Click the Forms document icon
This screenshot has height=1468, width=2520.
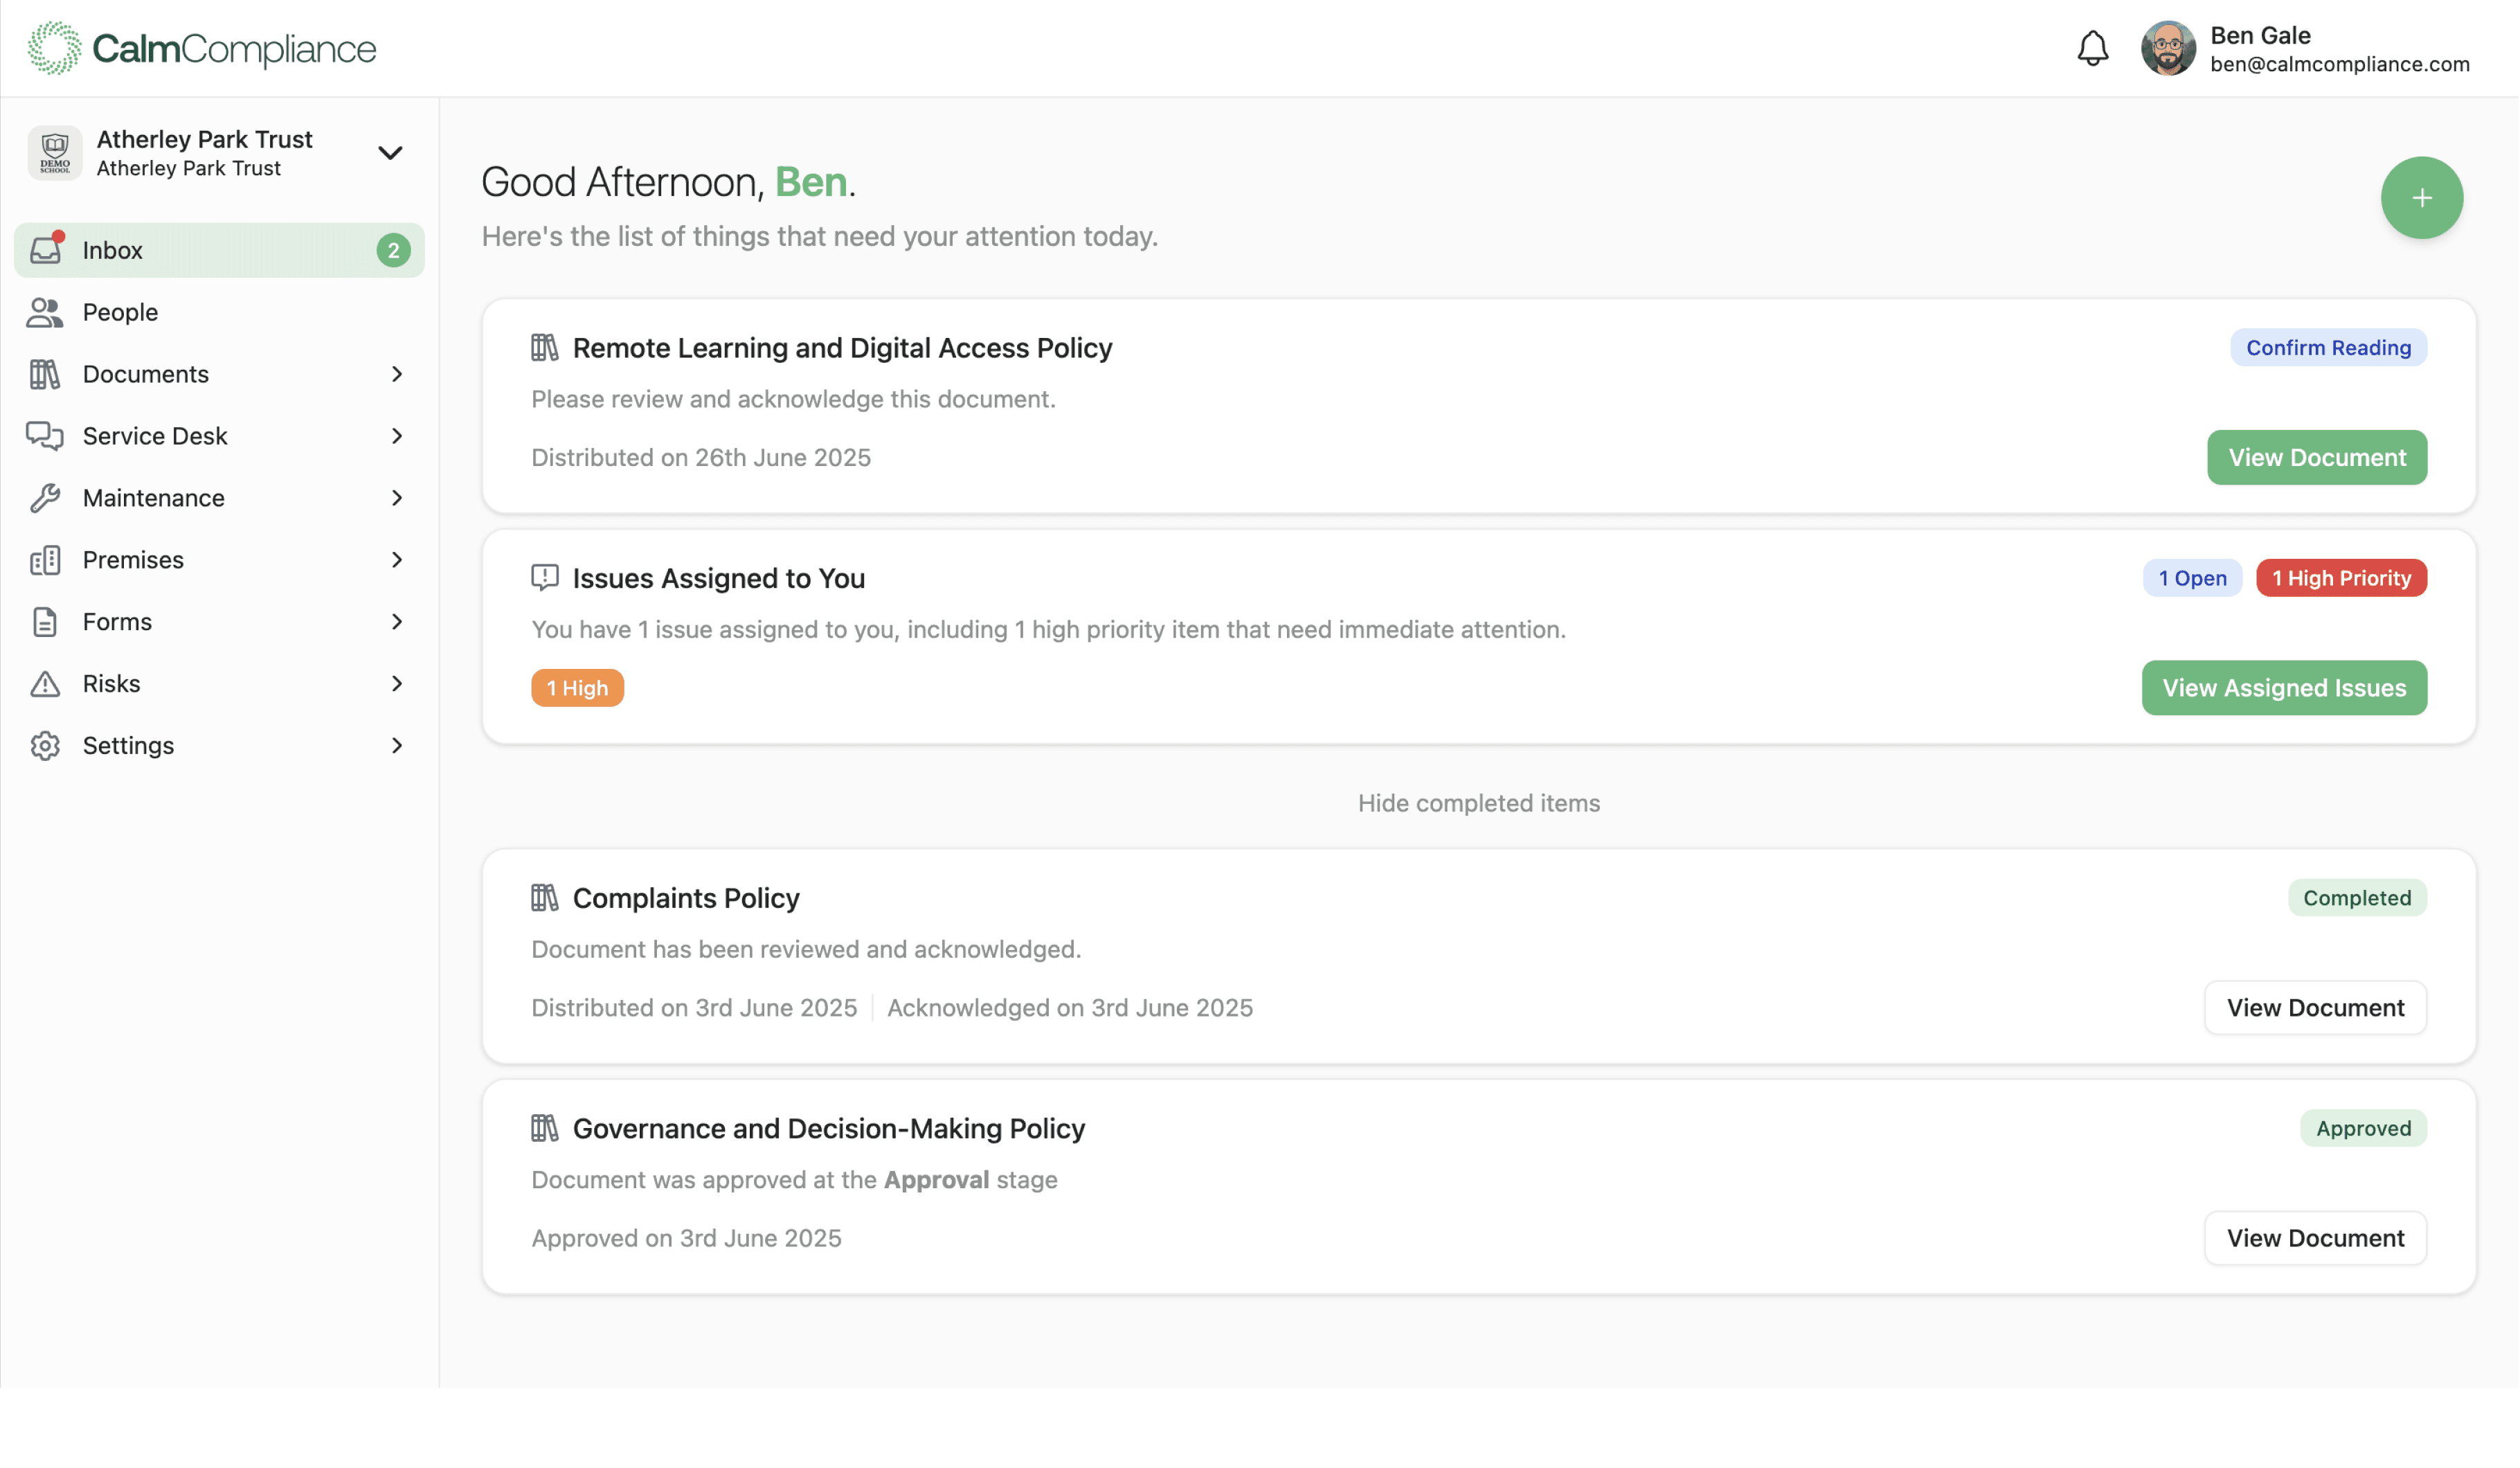44,621
